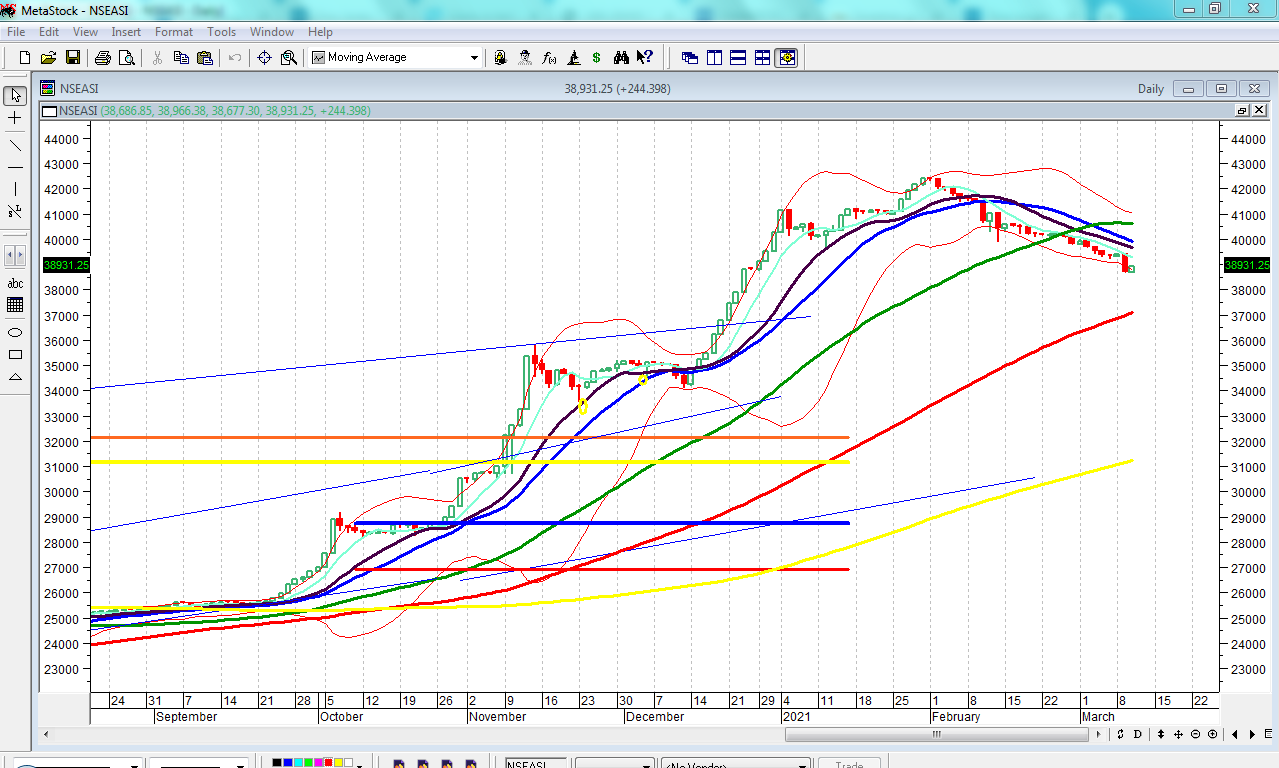Toggle the highlighted window layout button
Screen dimensions: 1279x768
click(787, 58)
